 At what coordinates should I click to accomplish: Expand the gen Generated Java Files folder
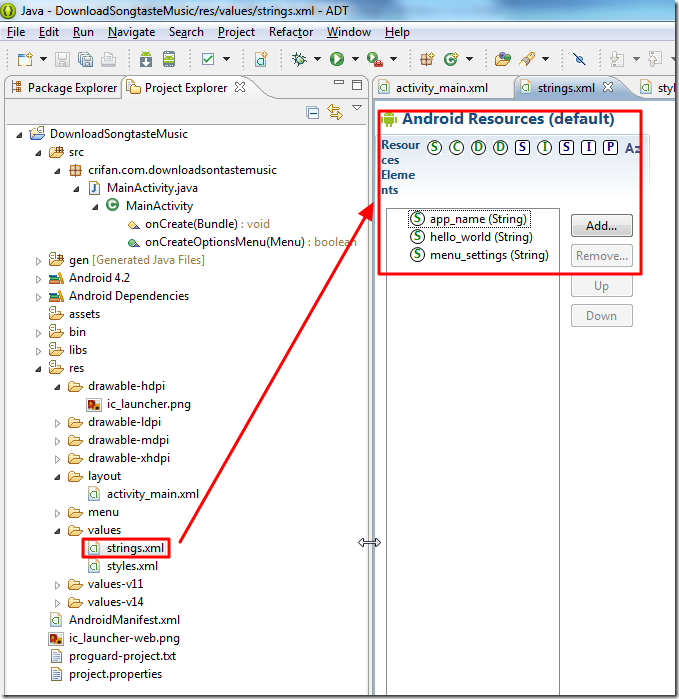tap(38, 261)
